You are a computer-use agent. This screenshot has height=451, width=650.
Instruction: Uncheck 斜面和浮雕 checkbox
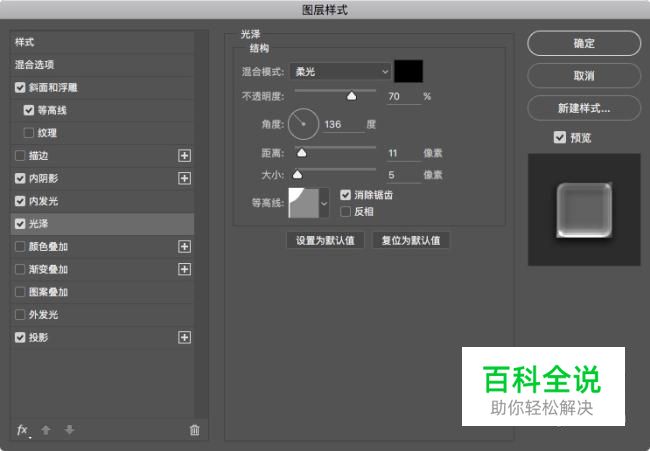20,87
